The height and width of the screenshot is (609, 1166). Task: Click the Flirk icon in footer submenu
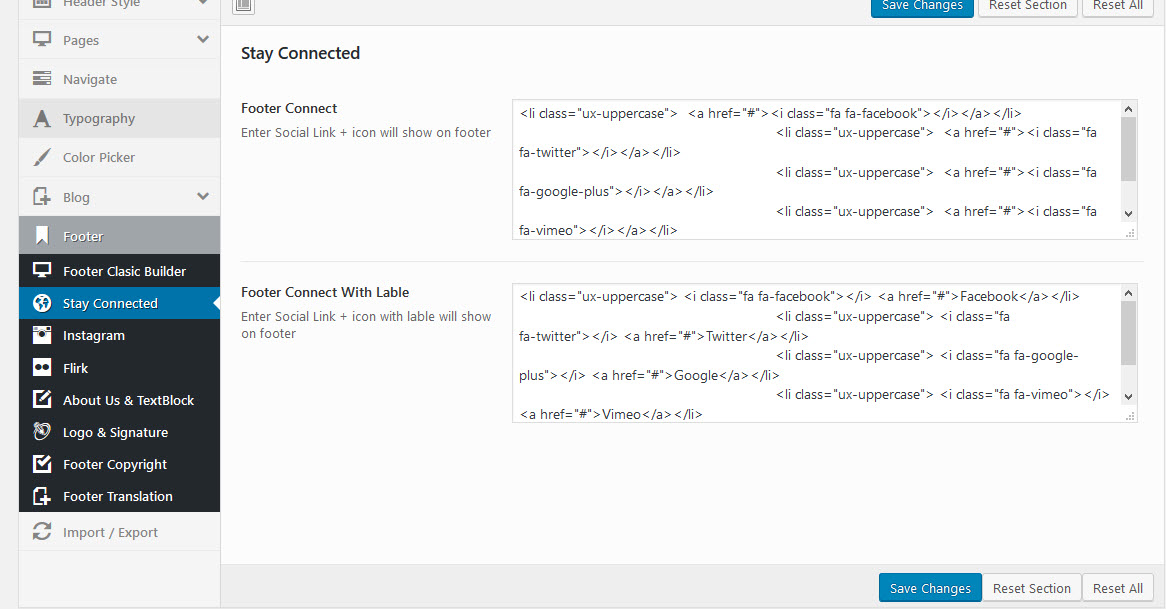pos(42,367)
